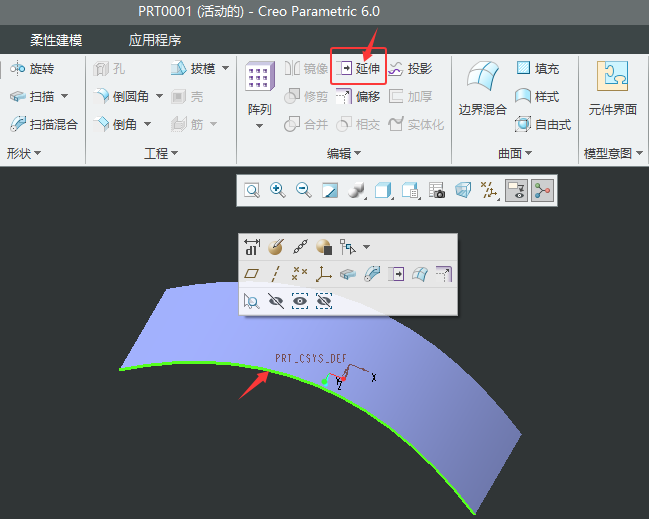Click the 孔 (Hole) tool
This screenshot has width=649, height=519.
(x=109, y=69)
